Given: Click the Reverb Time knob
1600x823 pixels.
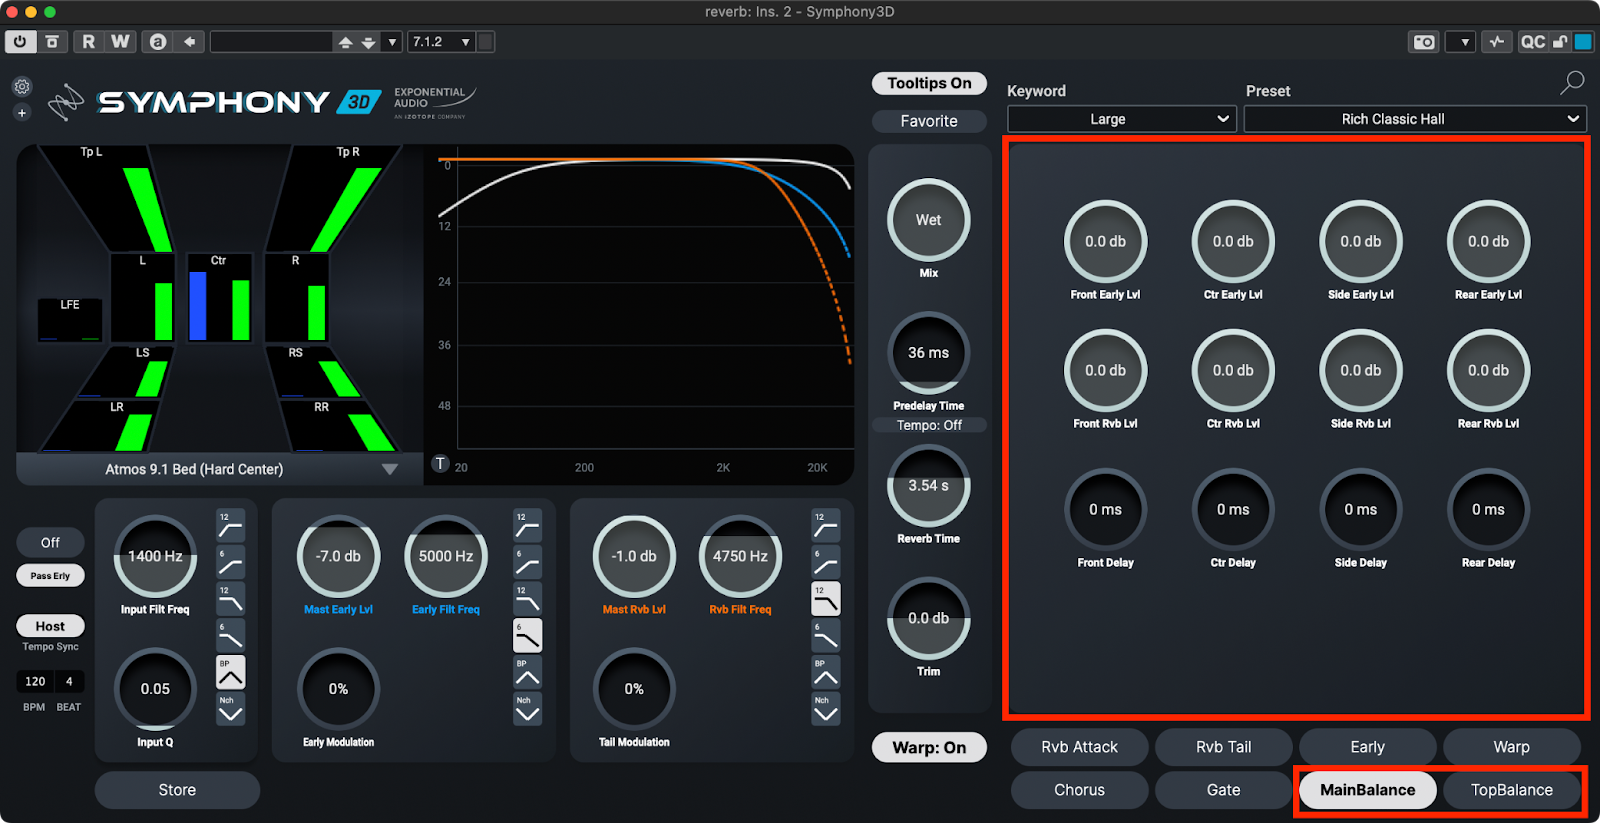Looking at the screenshot, I should [x=929, y=487].
